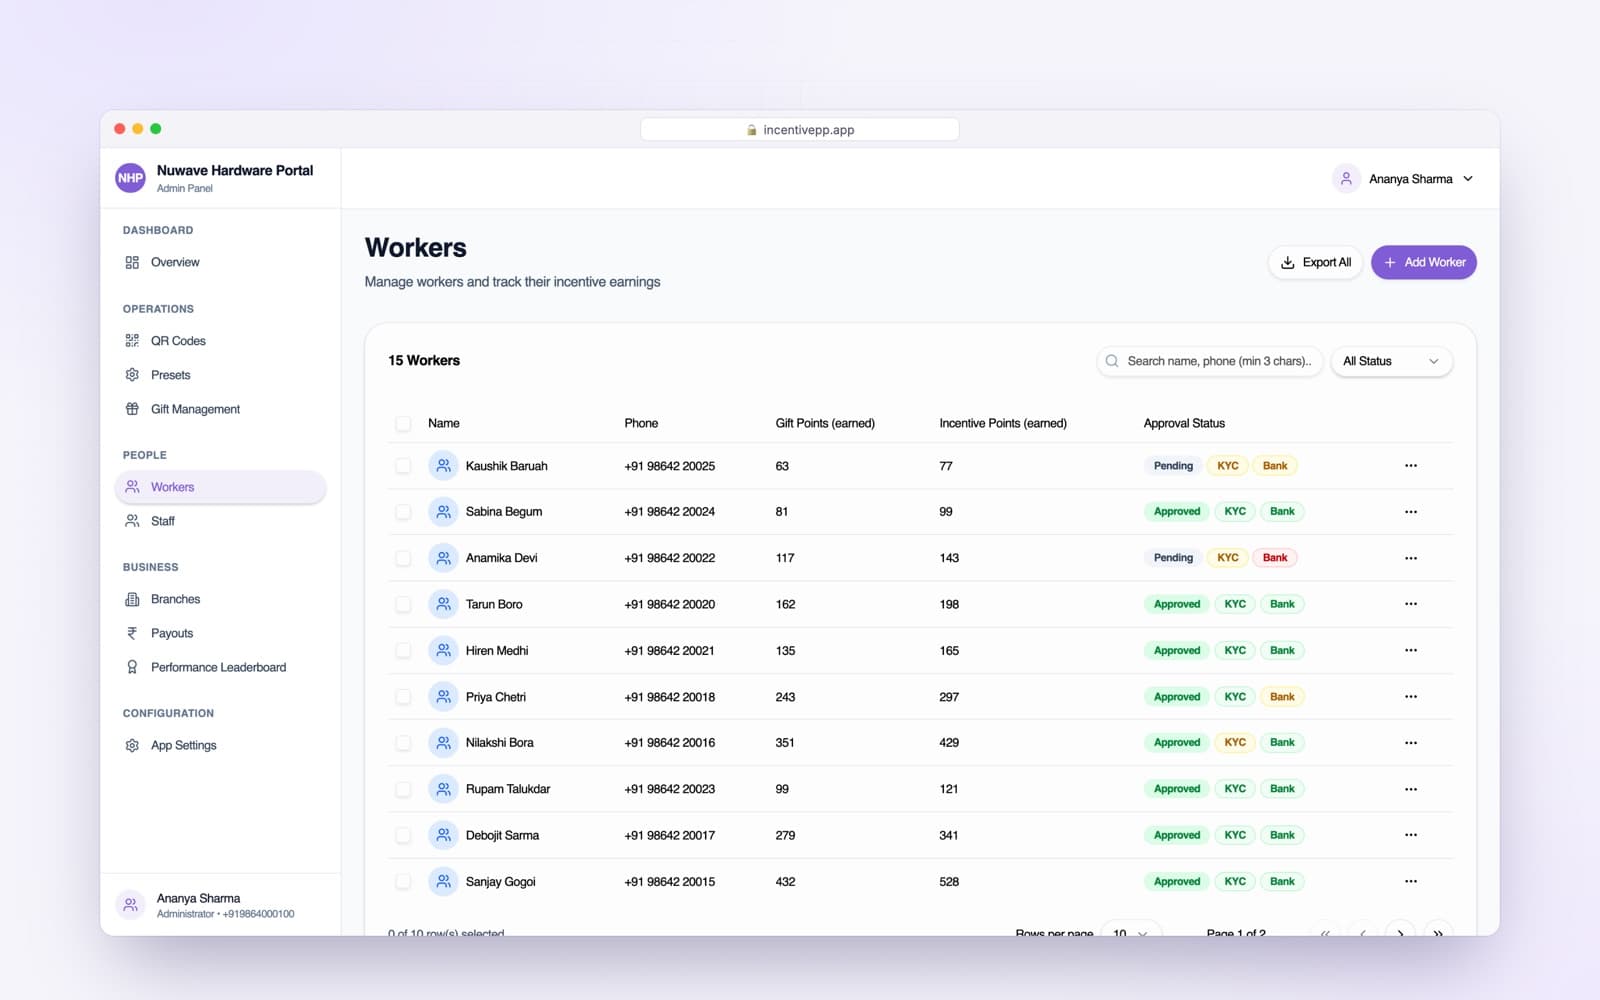Open three-dot menu for Priya Chetri
Viewport: 1600px width, 1000px height.
1411,697
